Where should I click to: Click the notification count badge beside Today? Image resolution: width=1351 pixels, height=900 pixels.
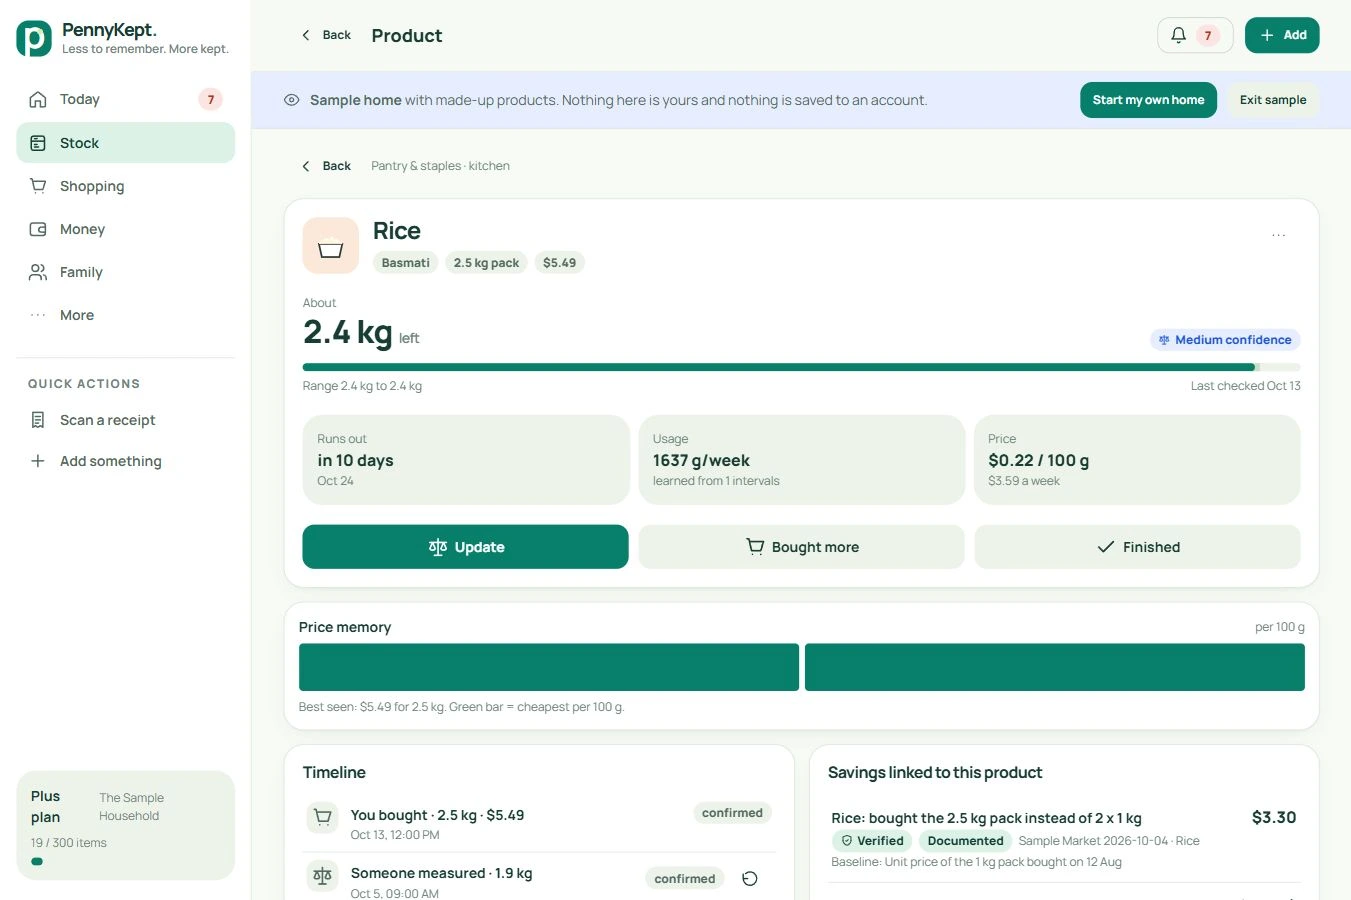(210, 99)
